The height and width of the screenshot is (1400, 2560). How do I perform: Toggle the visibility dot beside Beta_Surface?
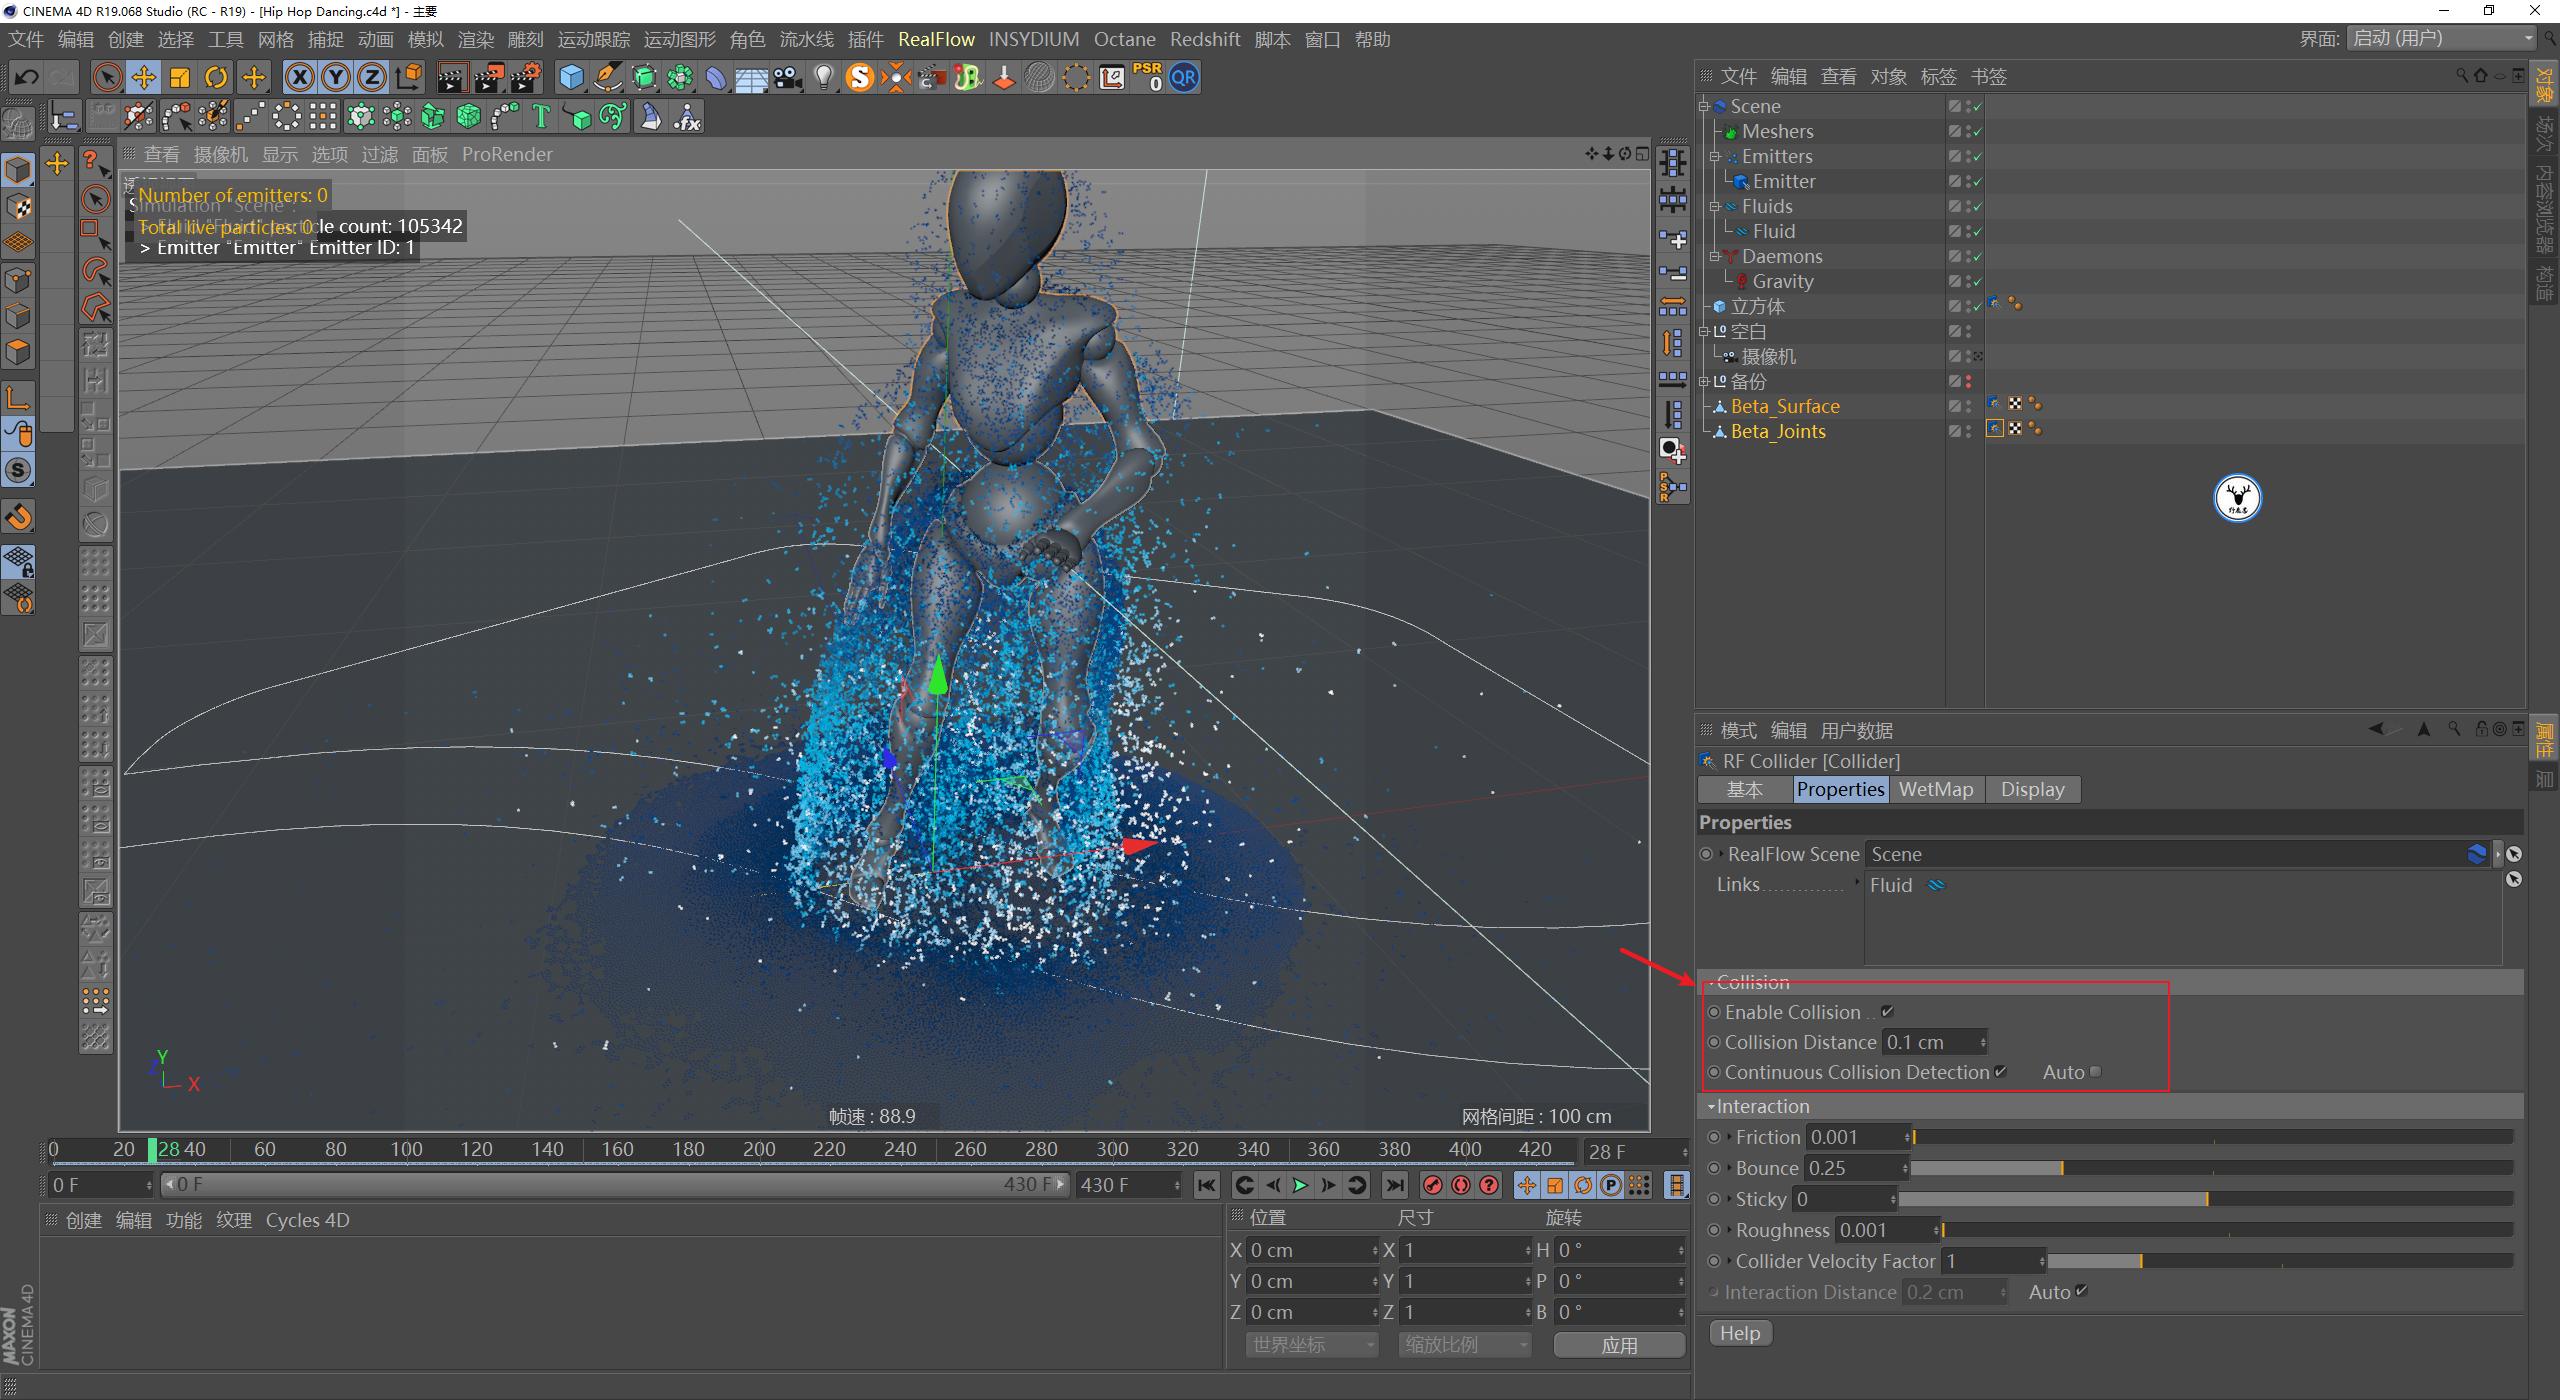[1966, 405]
